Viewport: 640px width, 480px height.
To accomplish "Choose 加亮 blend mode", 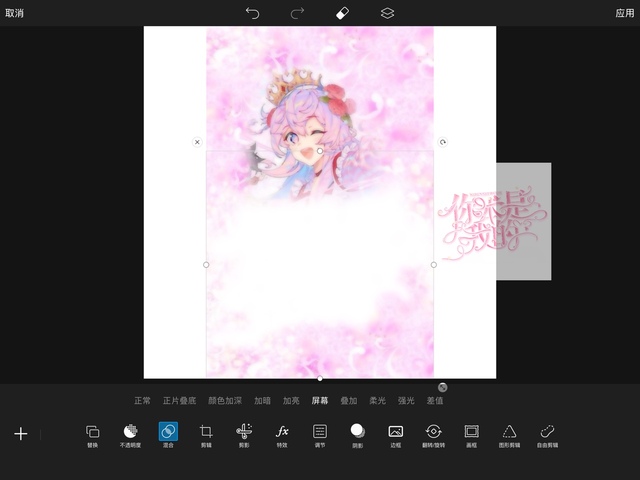I will tap(291, 401).
